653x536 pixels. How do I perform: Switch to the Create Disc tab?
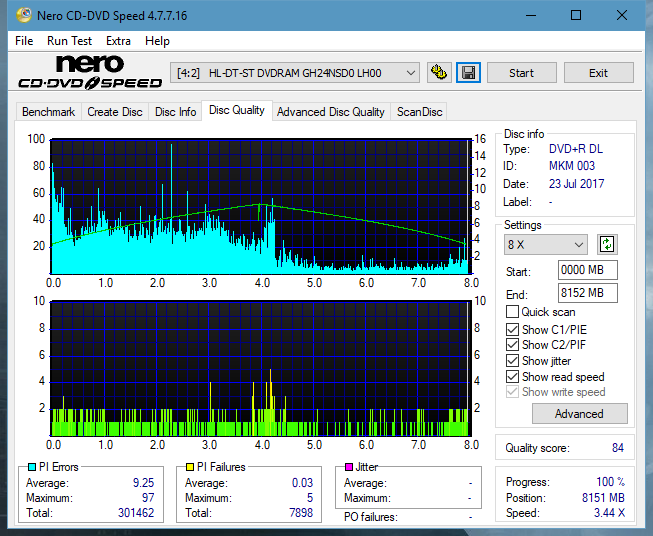115,112
